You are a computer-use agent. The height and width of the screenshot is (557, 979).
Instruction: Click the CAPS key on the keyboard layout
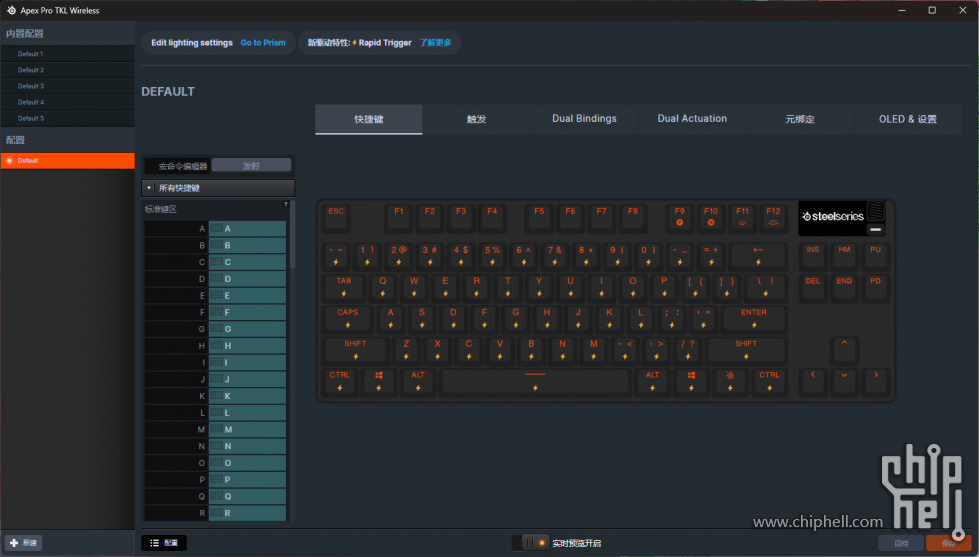[348, 318]
